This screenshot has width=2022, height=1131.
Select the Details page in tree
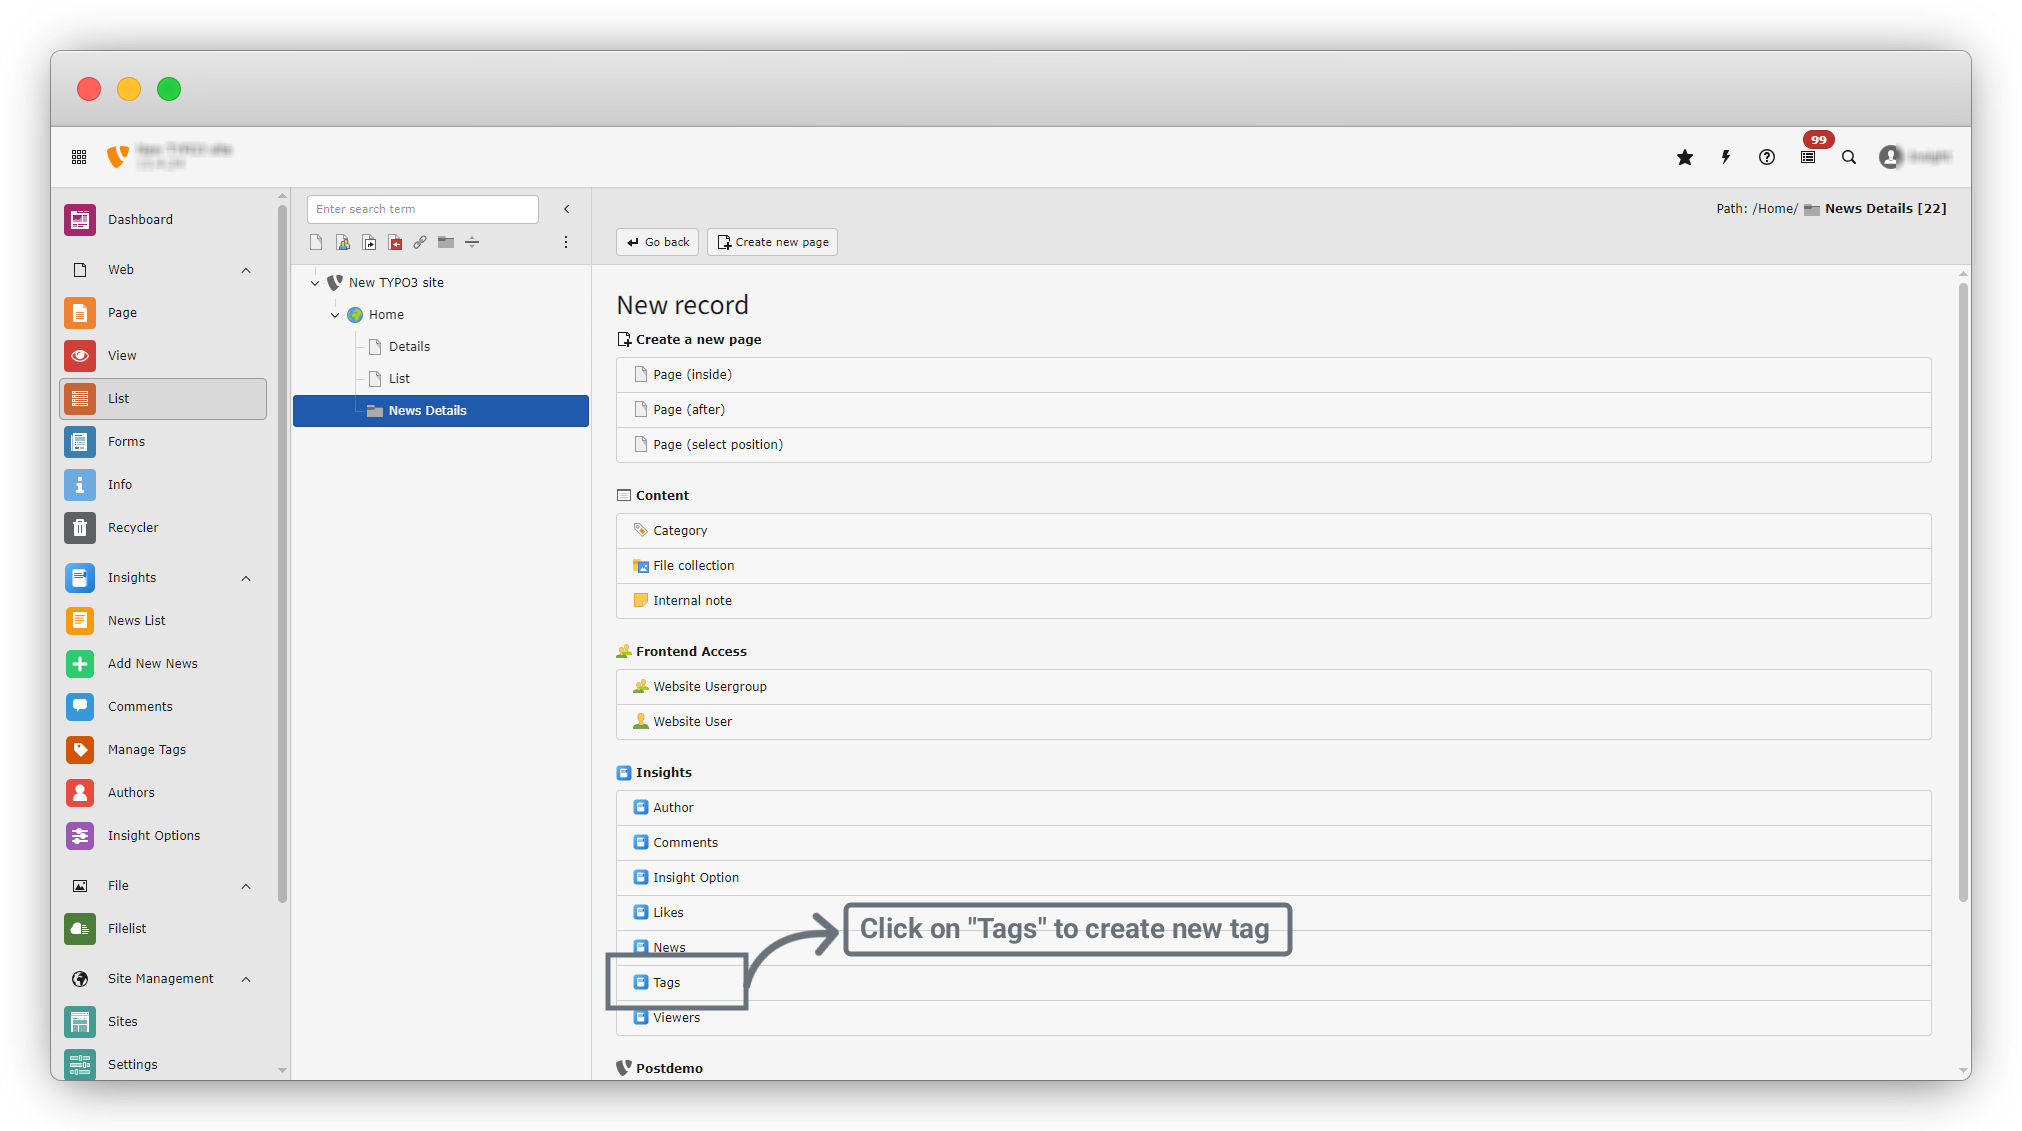409,346
